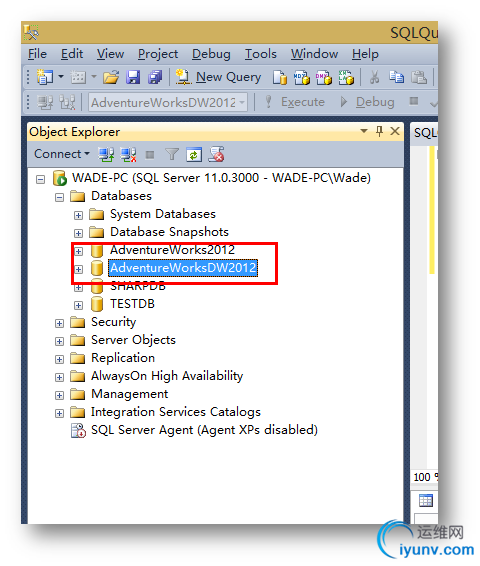Image resolution: width=480 pixels, height=566 pixels.
Task: Select the WADE-PC server node label
Action: (x=221, y=178)
